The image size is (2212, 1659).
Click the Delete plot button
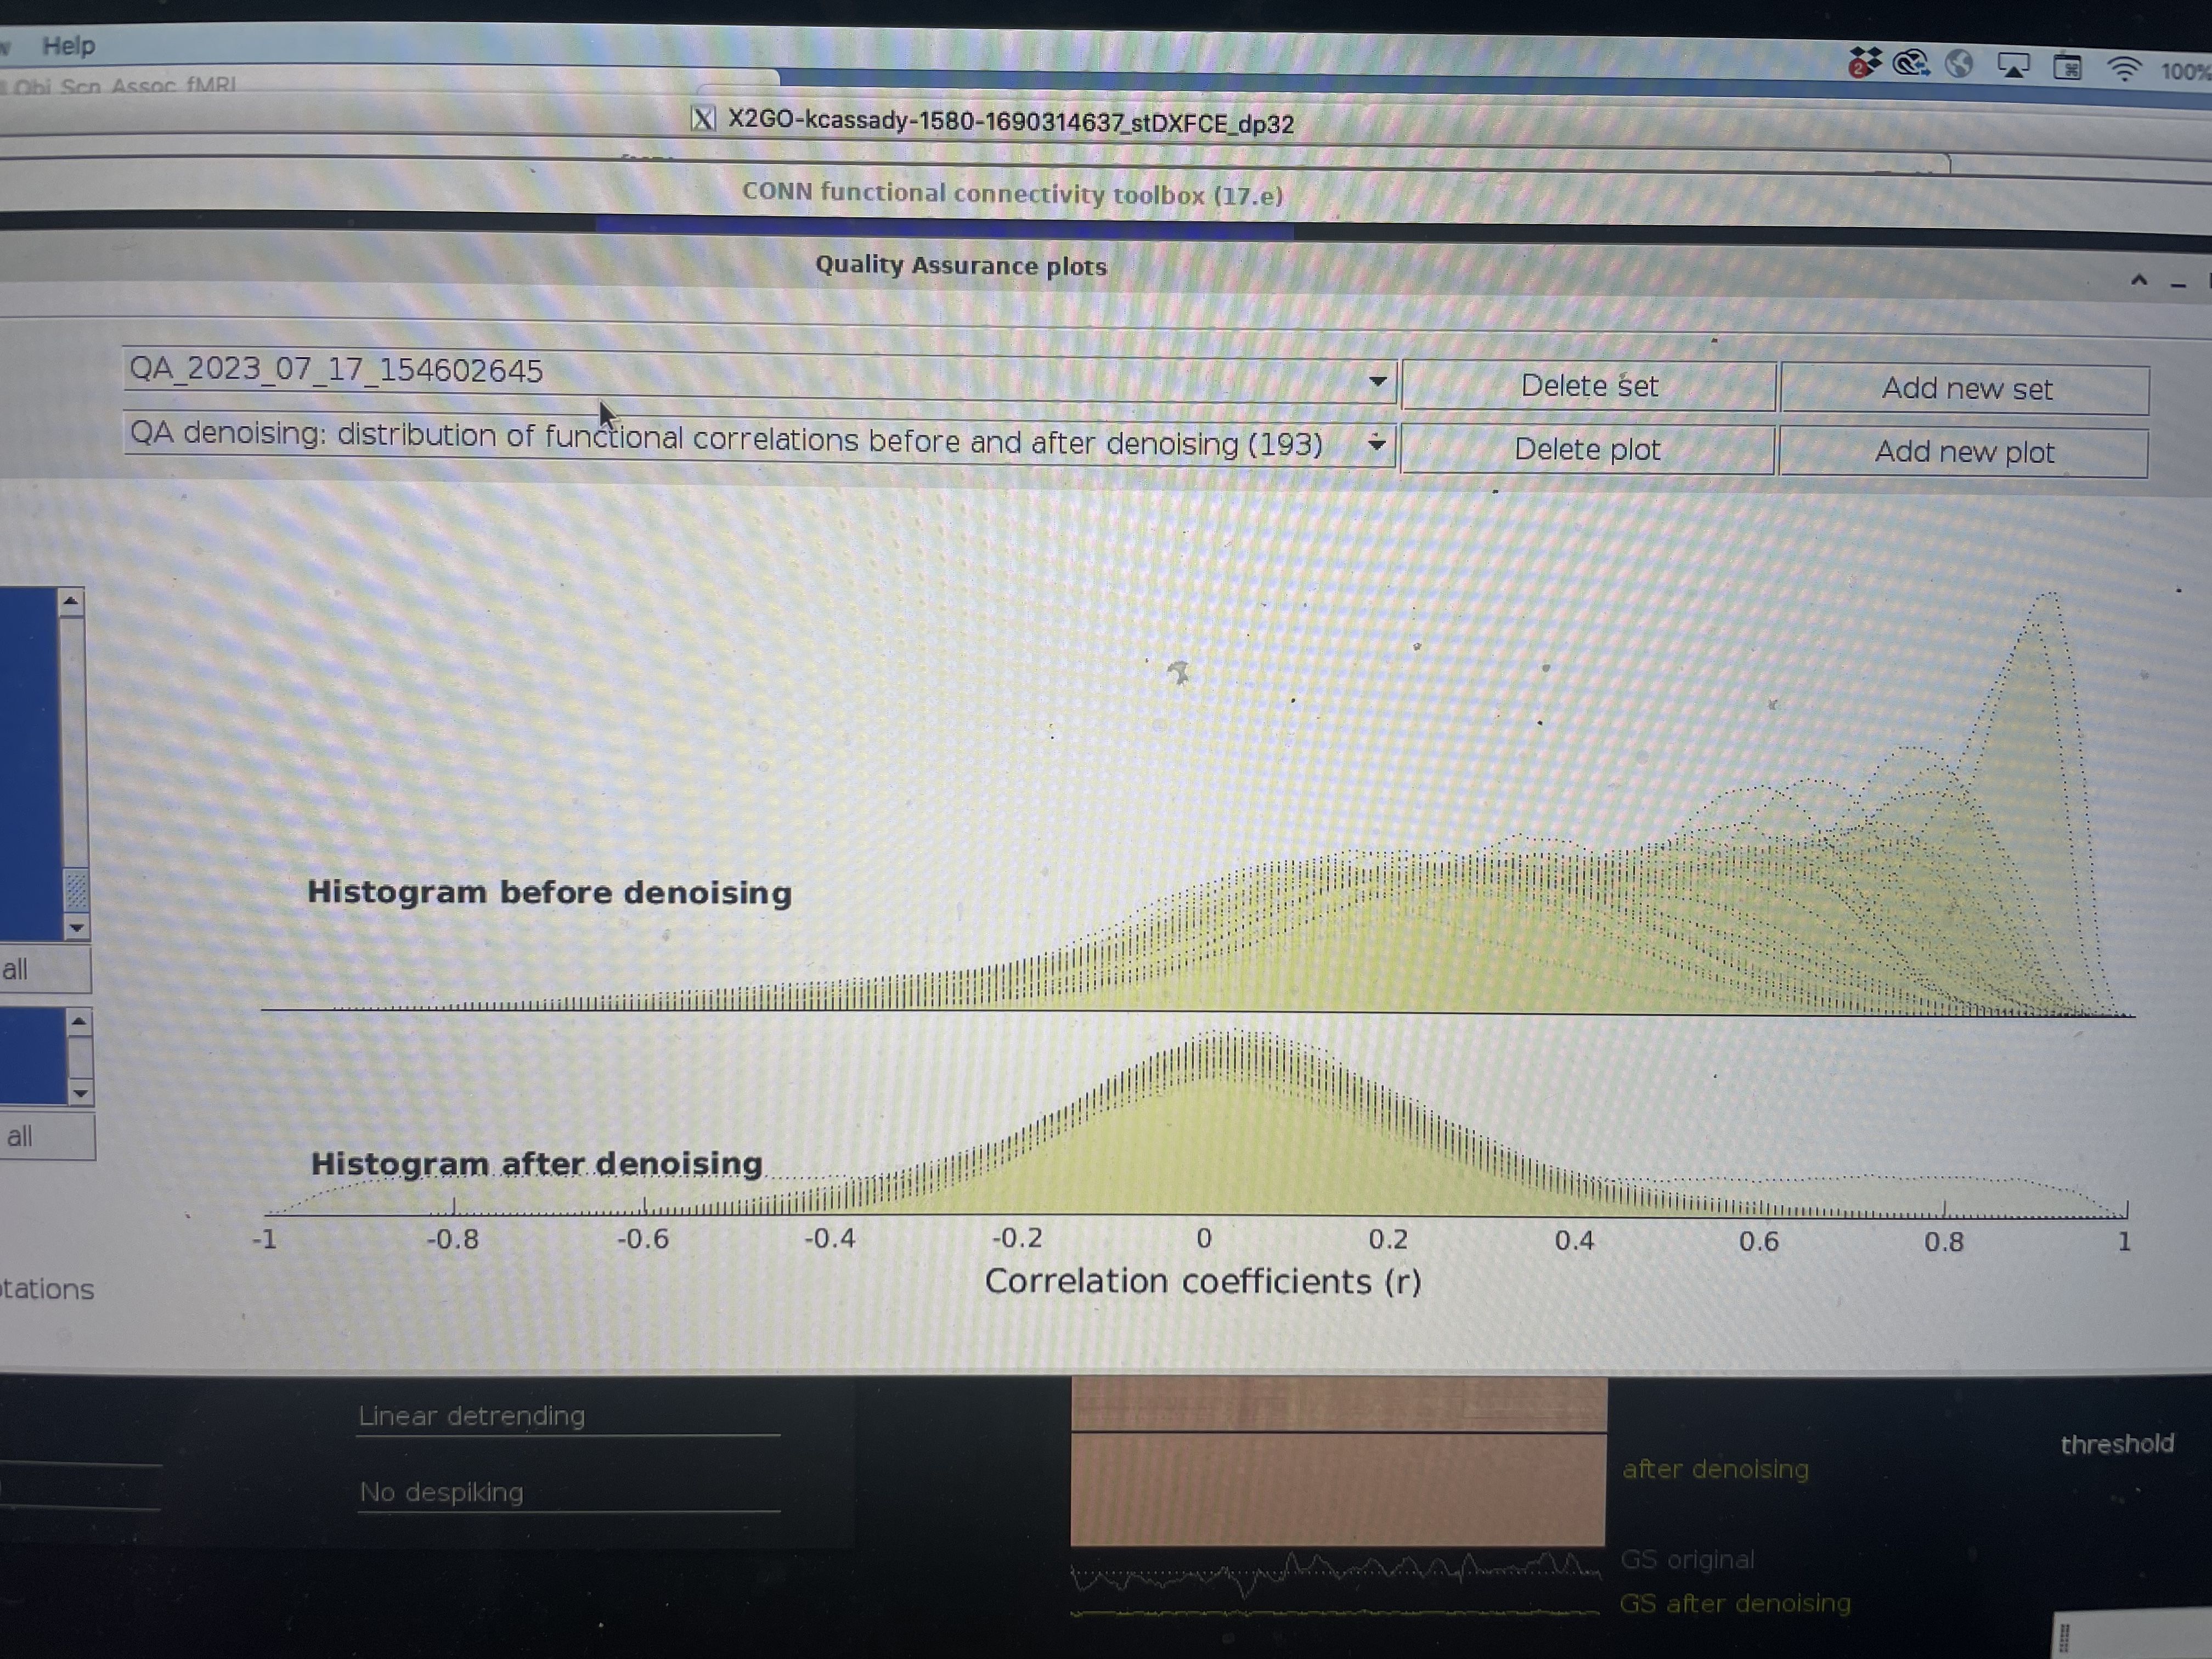[1587, 449]
